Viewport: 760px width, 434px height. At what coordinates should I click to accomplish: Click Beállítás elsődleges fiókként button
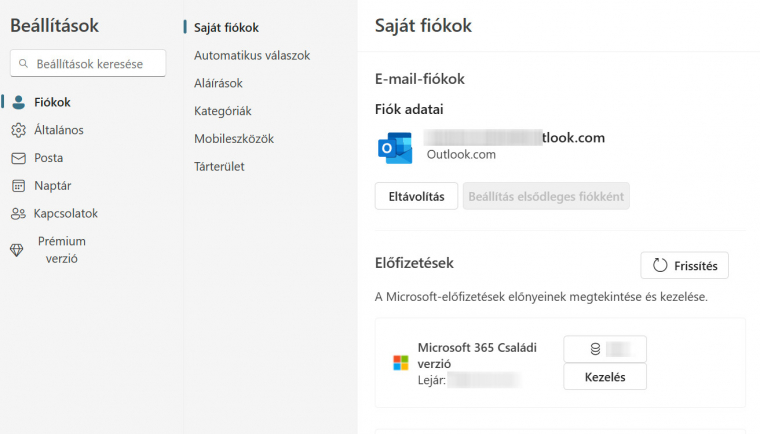546,196
